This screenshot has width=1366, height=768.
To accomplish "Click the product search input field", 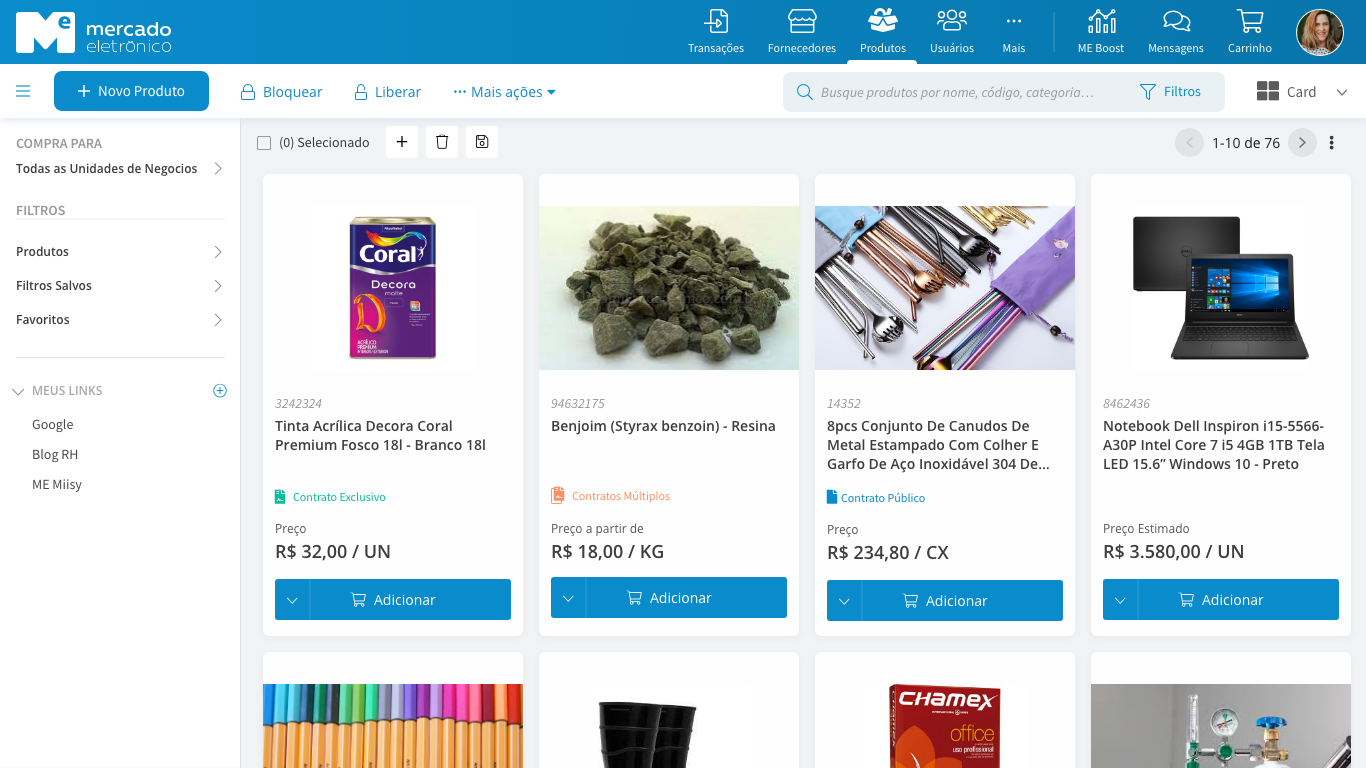I will coord(960,92).
